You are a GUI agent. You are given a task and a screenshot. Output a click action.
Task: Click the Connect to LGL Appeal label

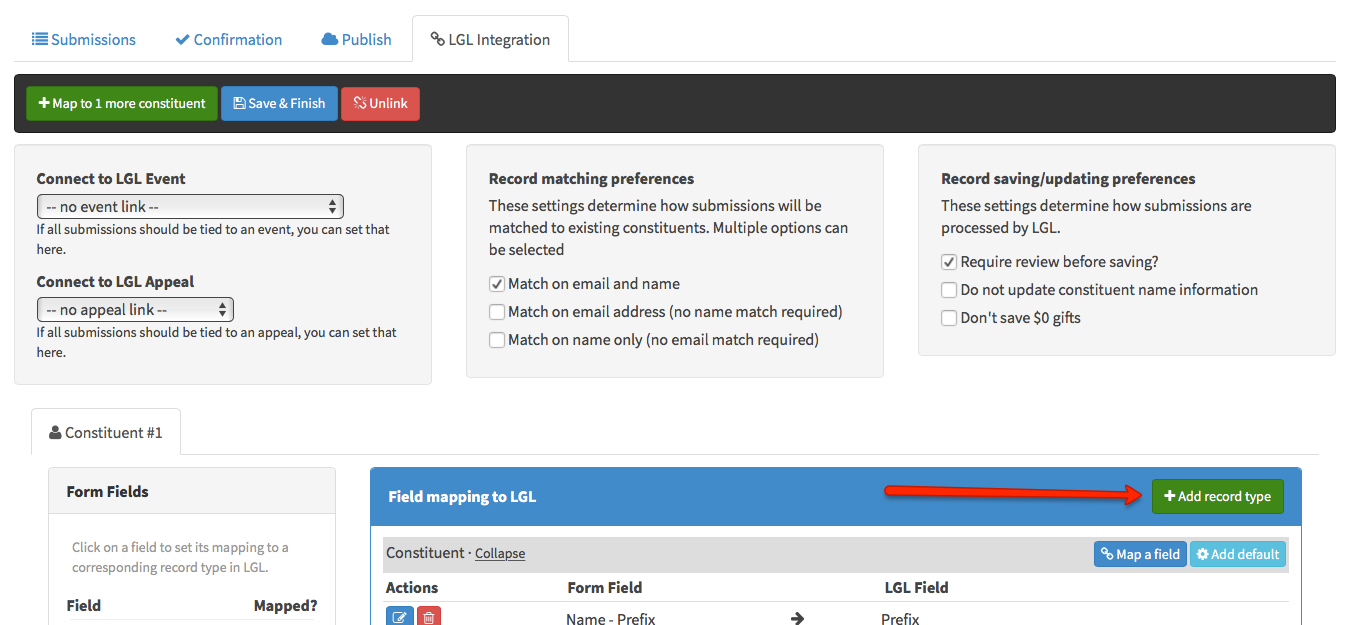click(115, 282)
